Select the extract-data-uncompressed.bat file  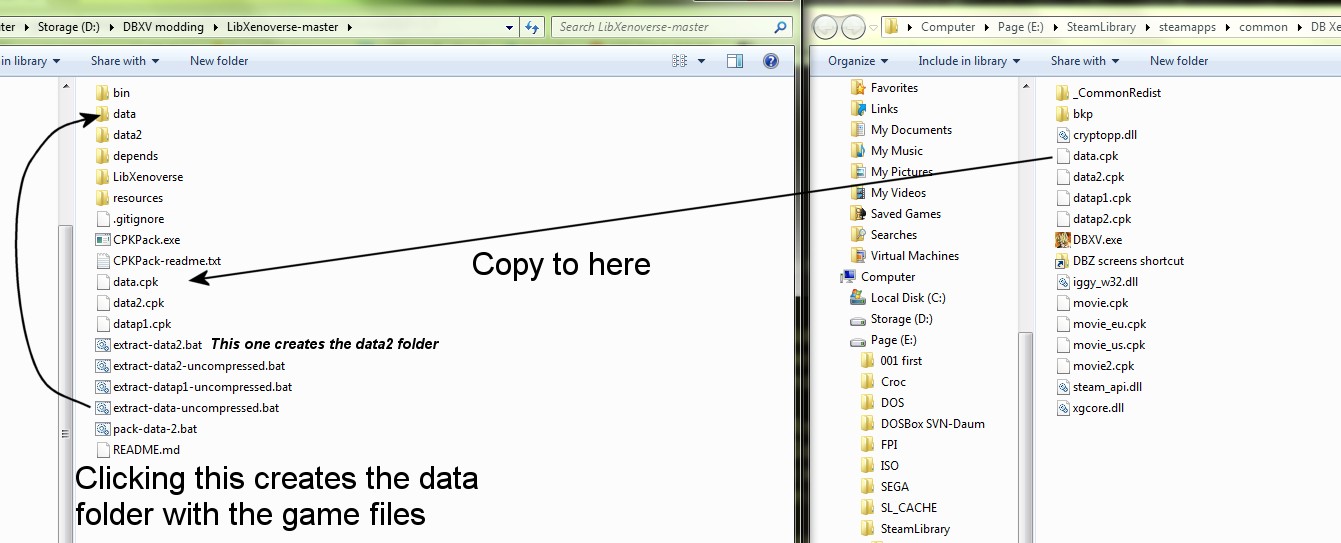pos(195,408)
